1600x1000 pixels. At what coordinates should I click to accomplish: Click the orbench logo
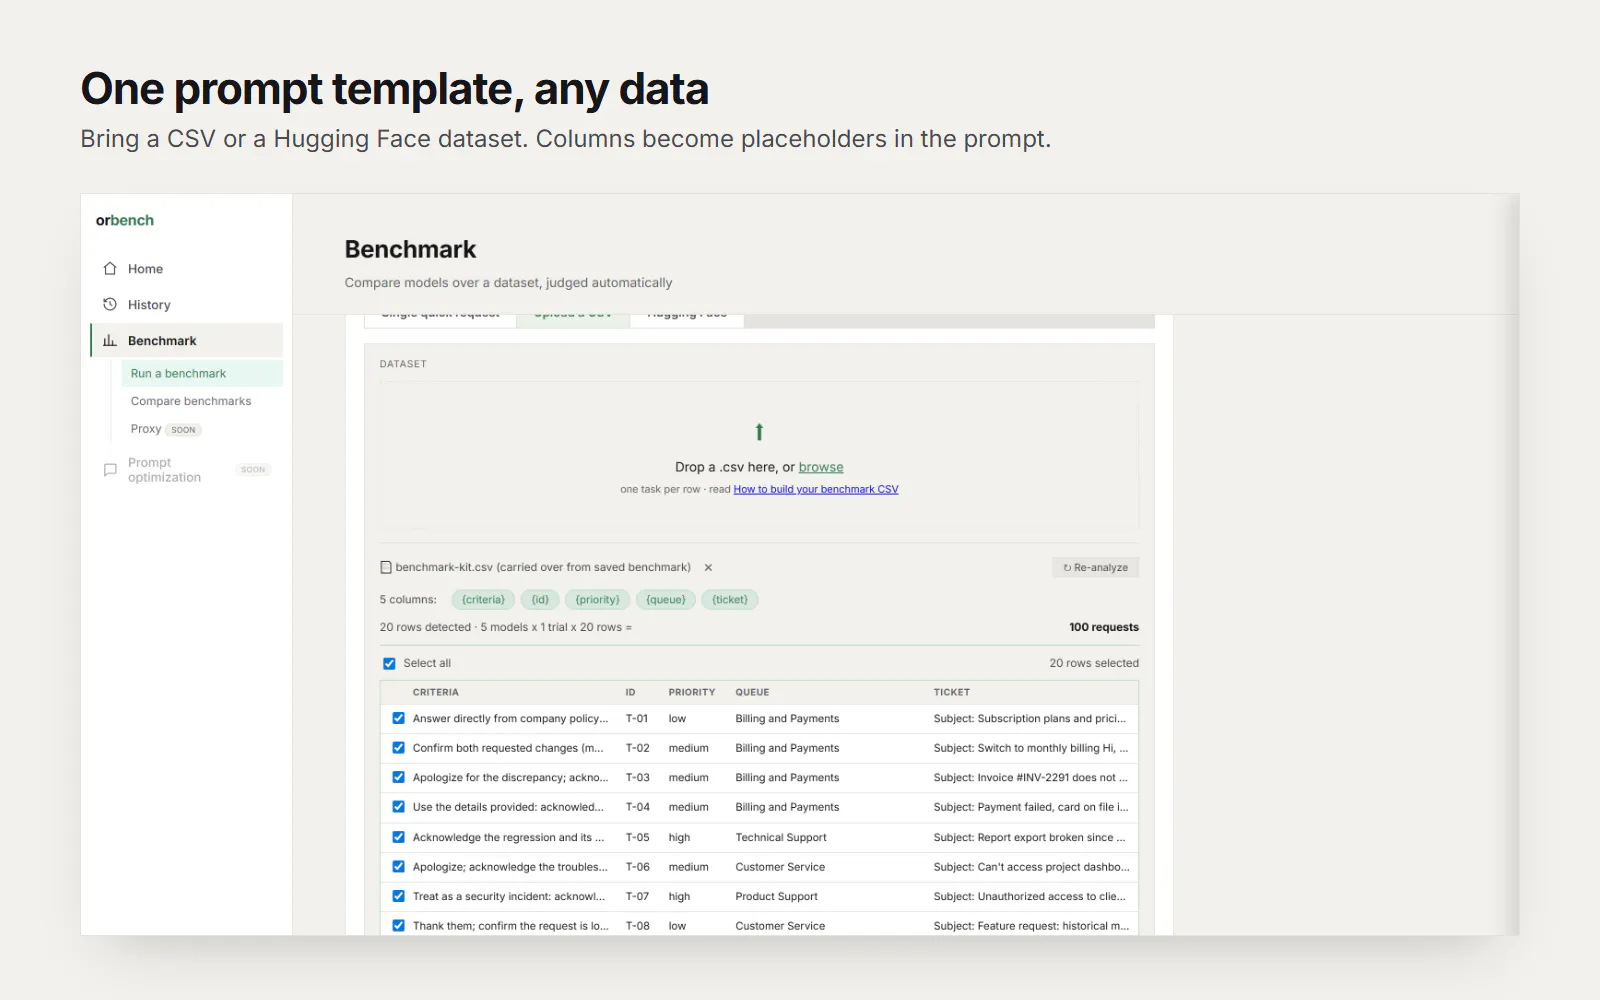125,220
